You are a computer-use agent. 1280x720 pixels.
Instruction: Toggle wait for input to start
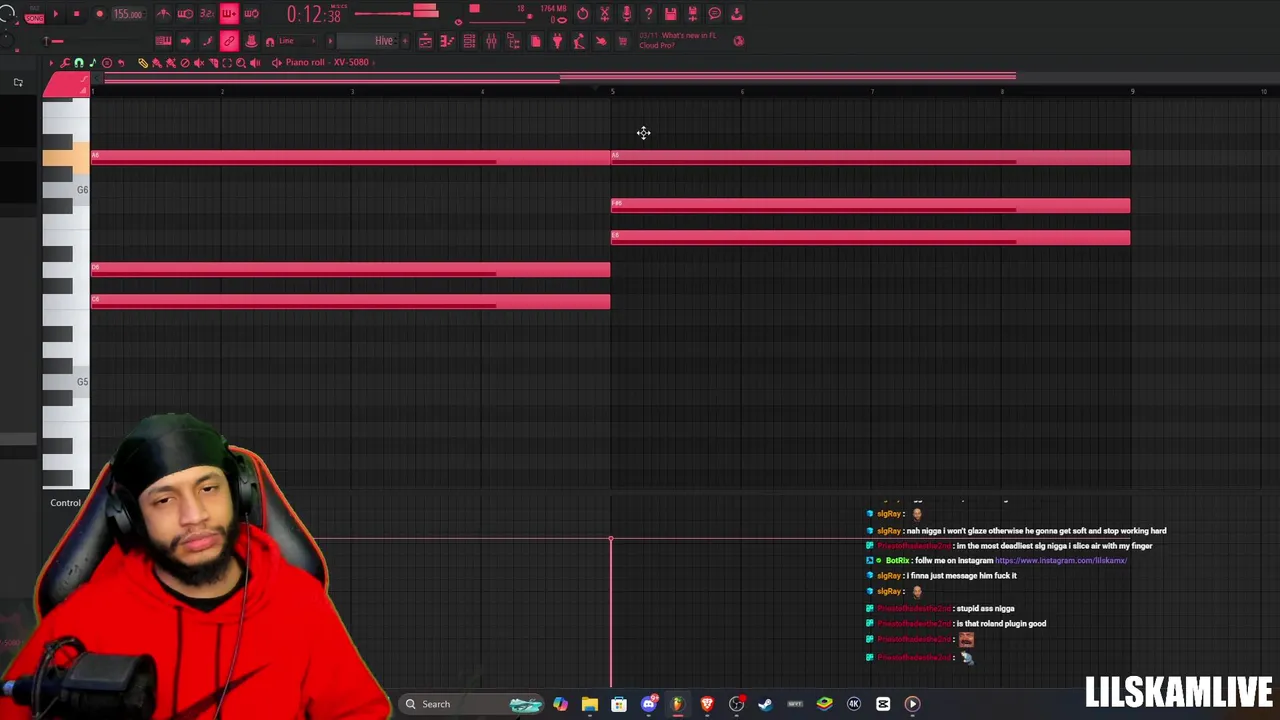click(x=185, y=14)
